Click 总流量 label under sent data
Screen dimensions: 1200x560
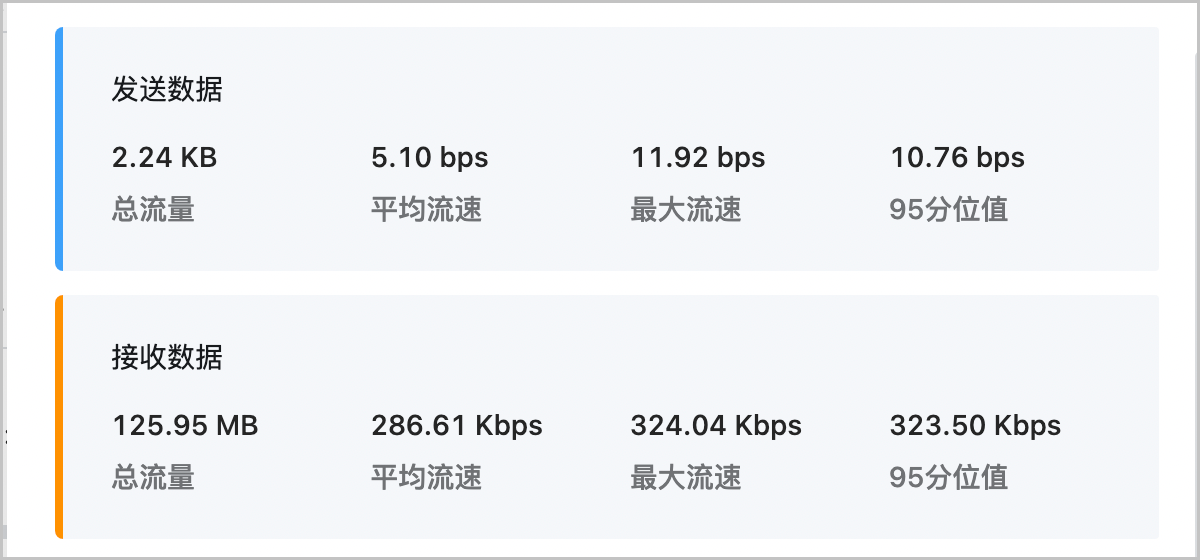point(153,209)
